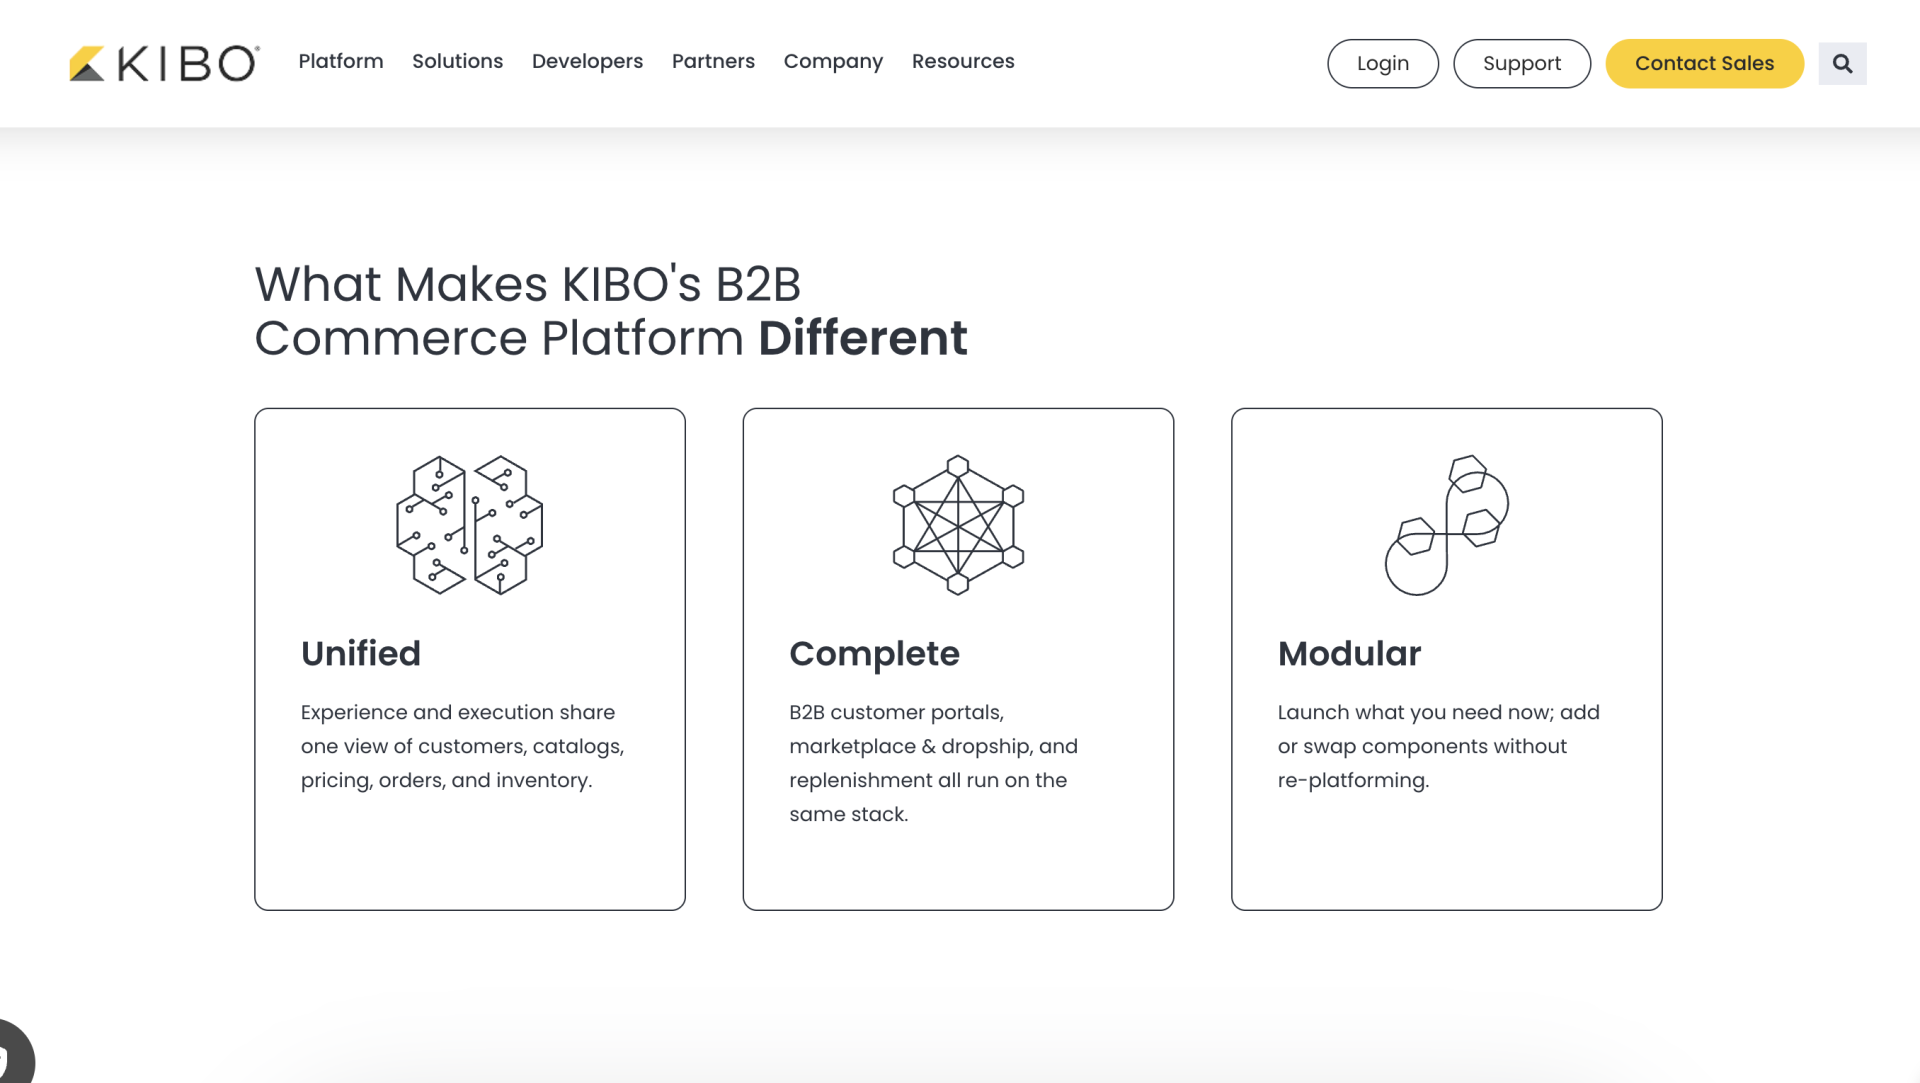1920x1083 pixels.
Task: Select the Unified card heading
Action: [x=361, y=654]
